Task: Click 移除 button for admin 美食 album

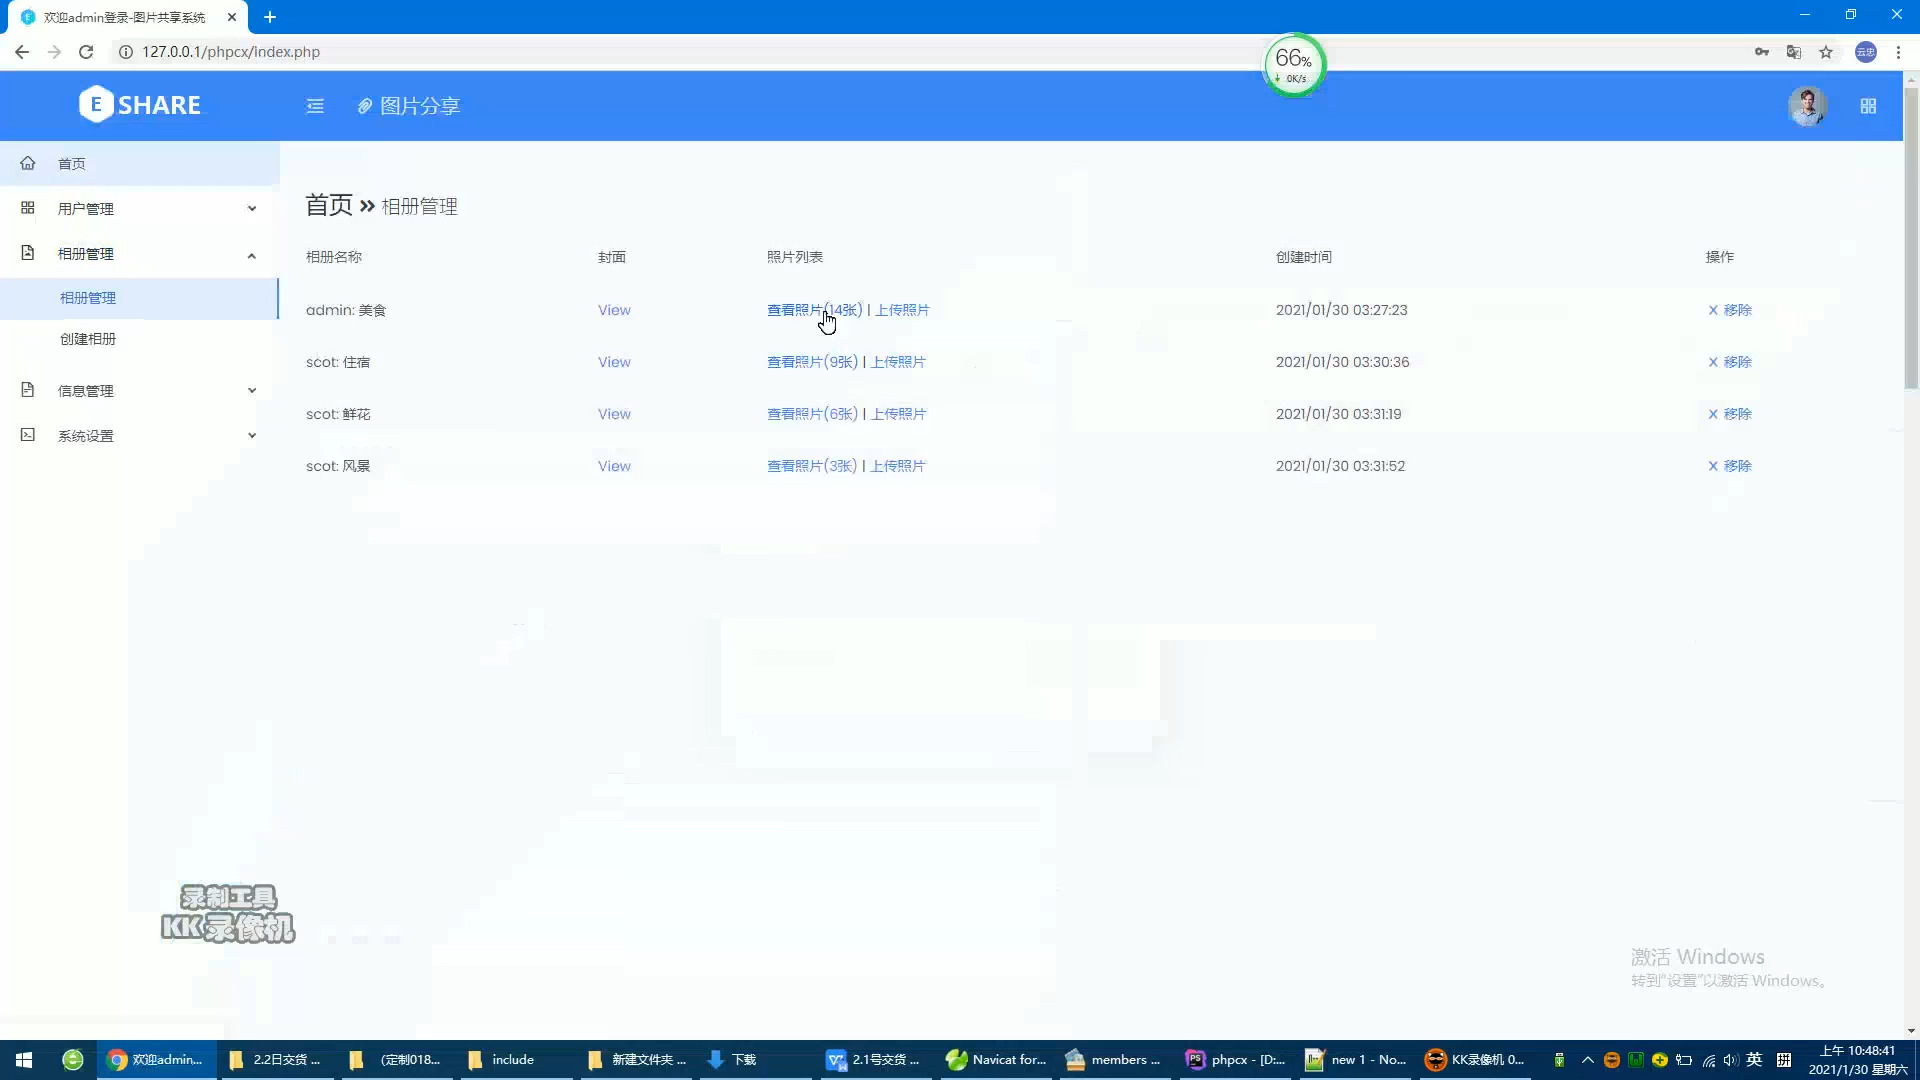Action: pyautogui.click(x=1730, y=309)
